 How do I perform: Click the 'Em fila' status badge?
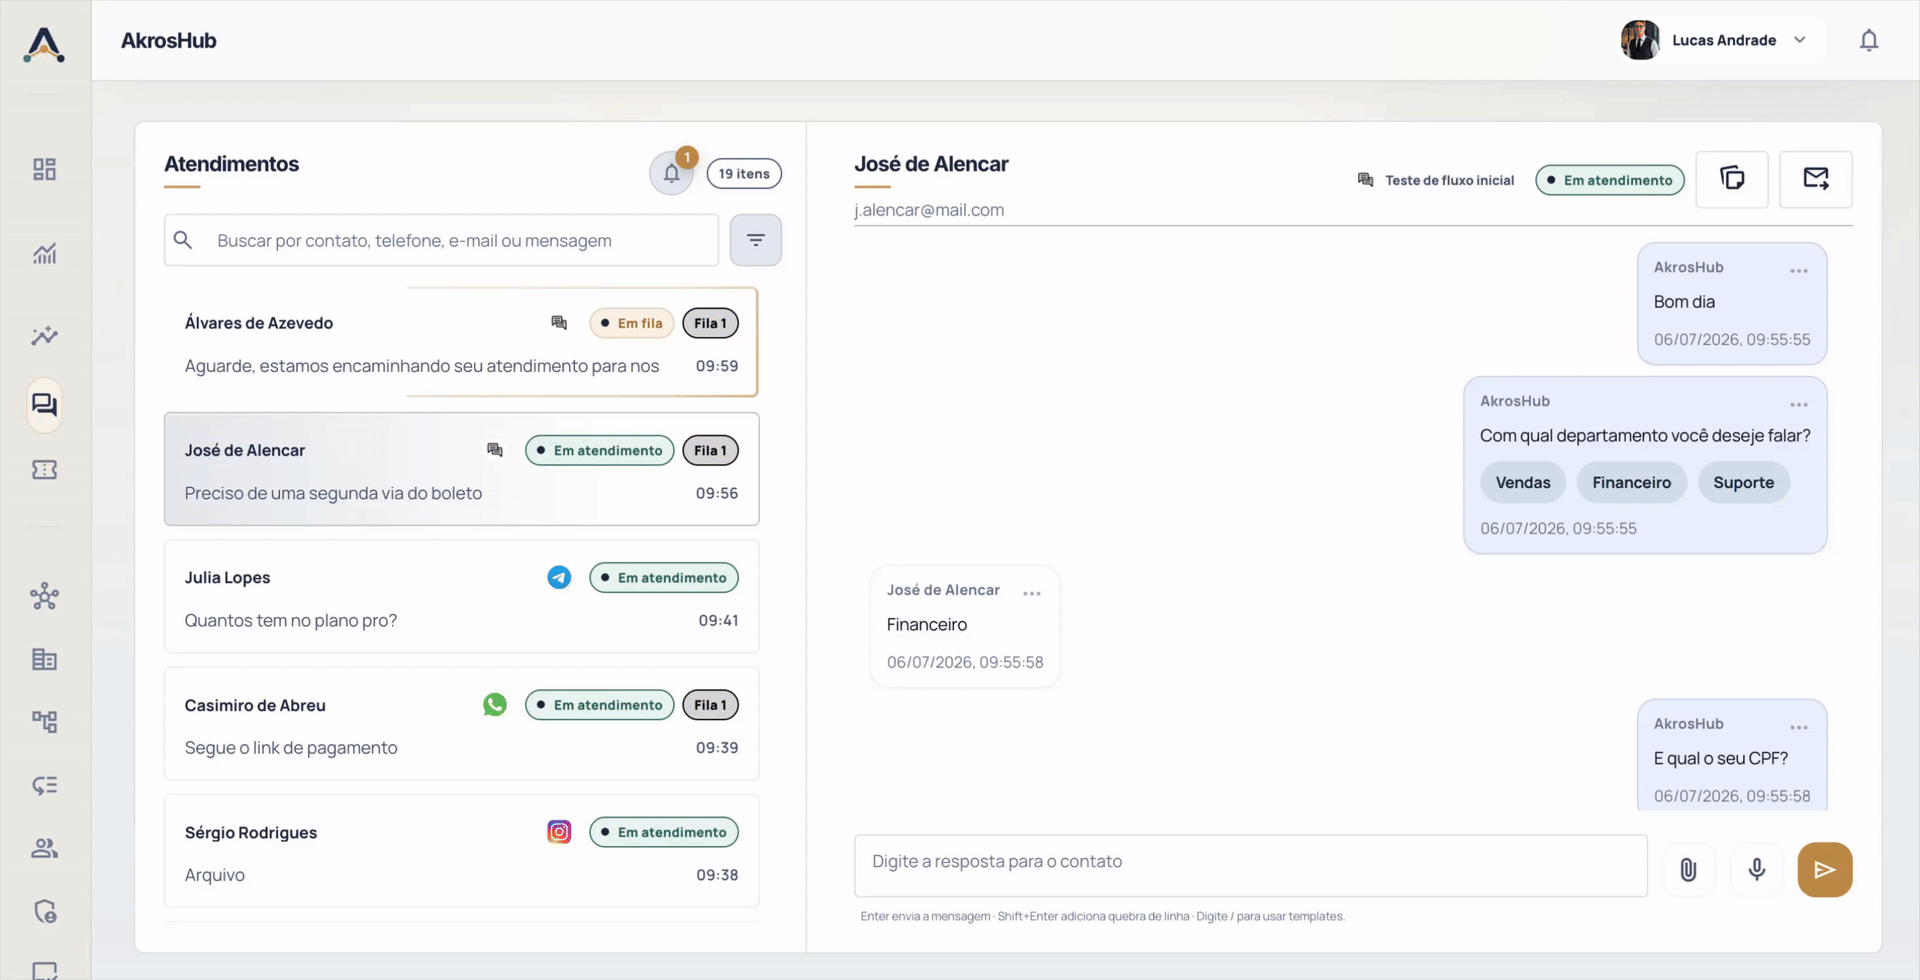tap(631, 323)
